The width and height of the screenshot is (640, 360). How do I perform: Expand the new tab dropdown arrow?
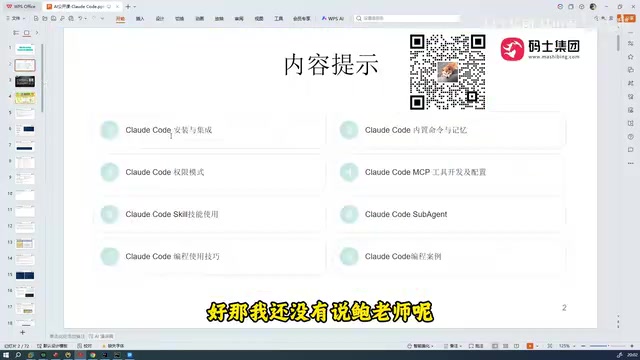[x=135, y=7]
